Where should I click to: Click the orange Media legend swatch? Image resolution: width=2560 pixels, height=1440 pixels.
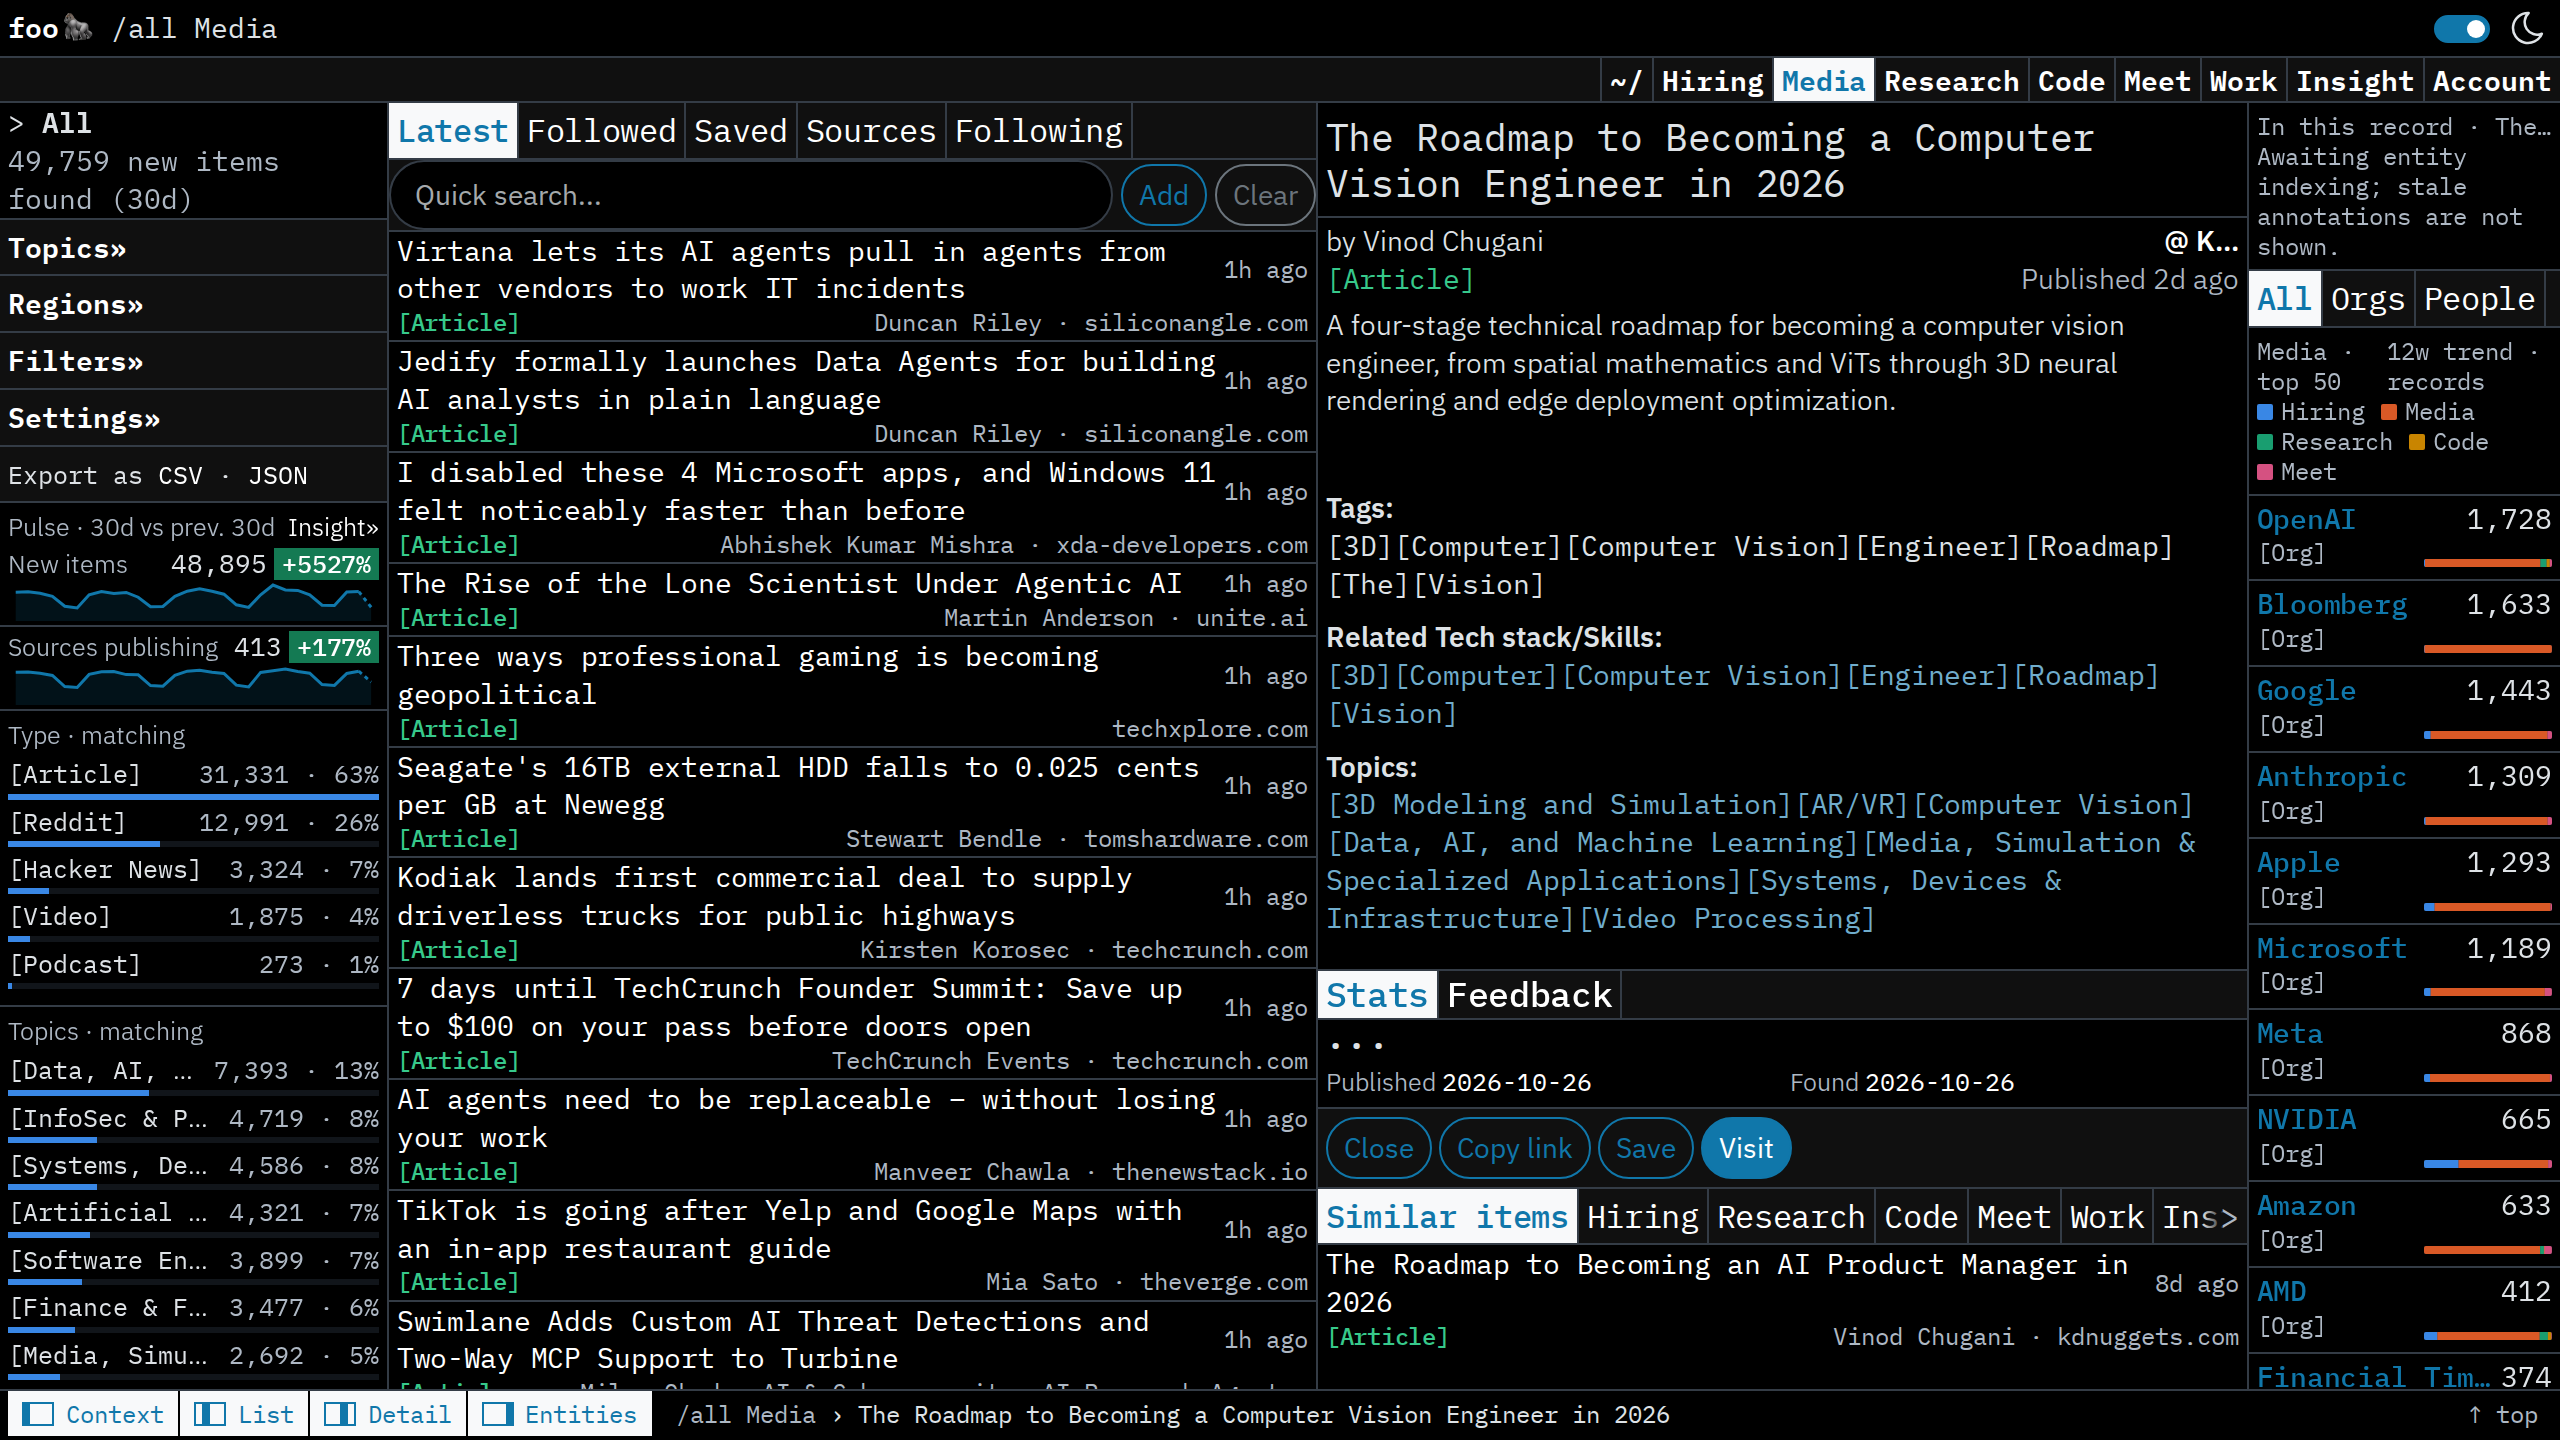(2389, 412)
